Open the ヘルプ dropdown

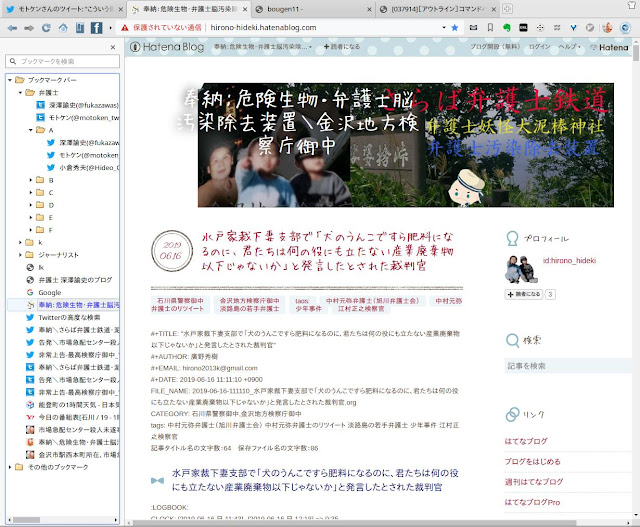570,47
